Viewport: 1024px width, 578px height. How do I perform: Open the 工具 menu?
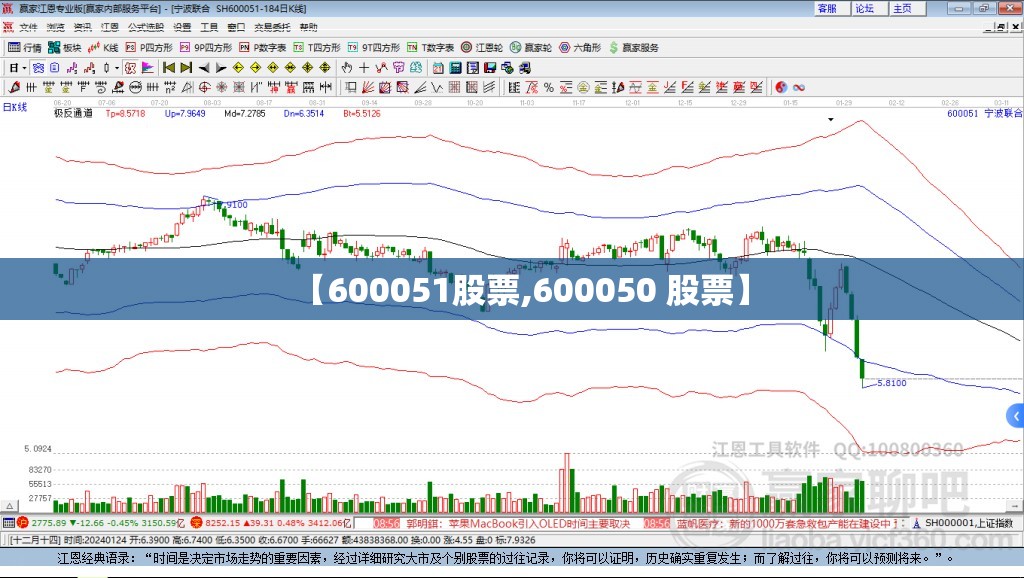pos(209,27)
